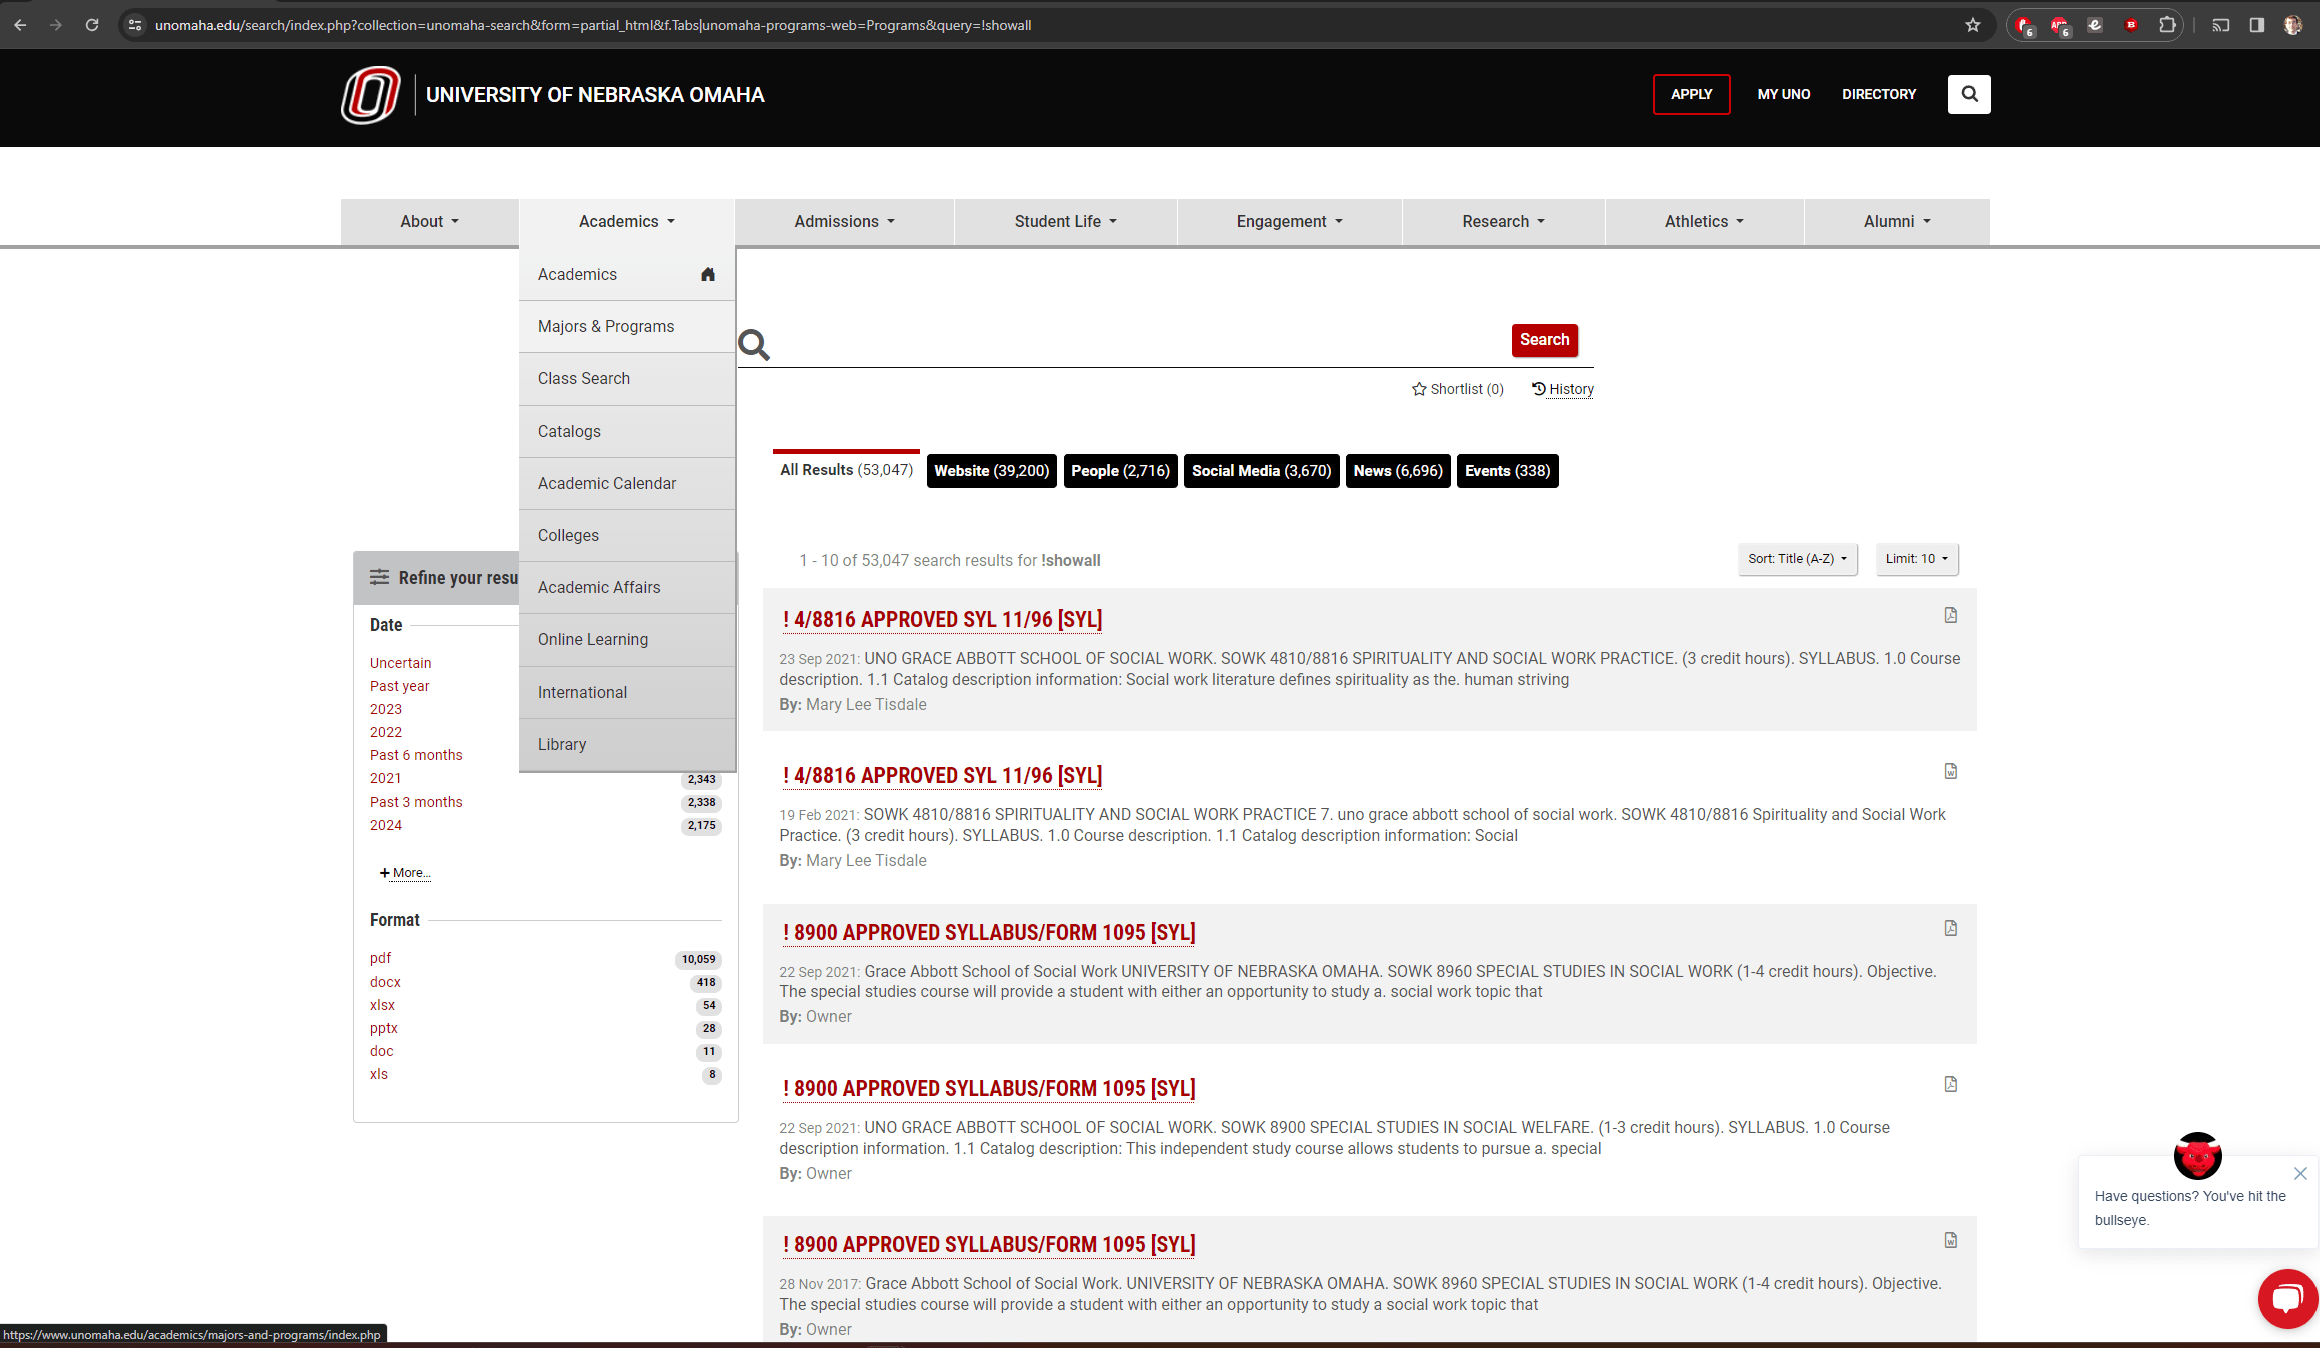
Task: Click the UNO logo icon
Action: coord(370,95)
